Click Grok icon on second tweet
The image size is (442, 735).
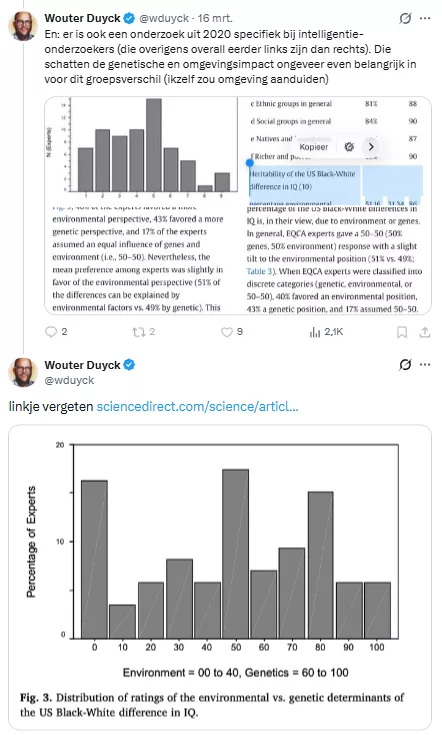coord(405,364)
